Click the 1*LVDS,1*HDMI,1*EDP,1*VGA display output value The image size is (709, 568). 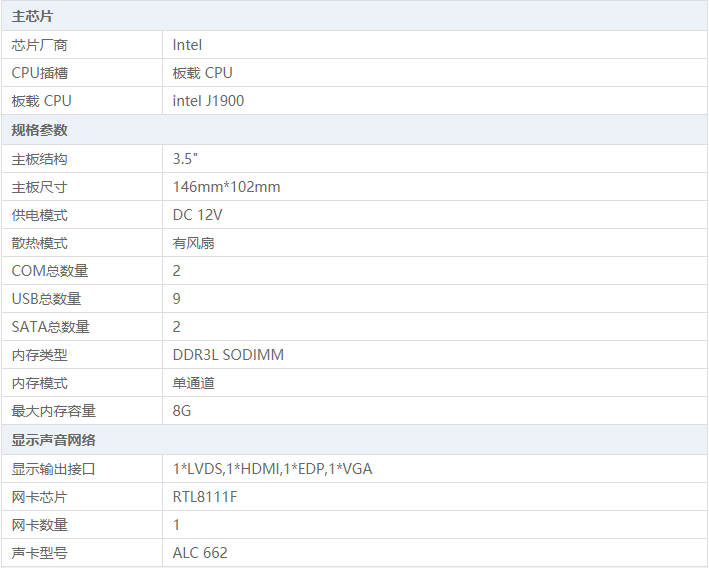click(272, 469)
